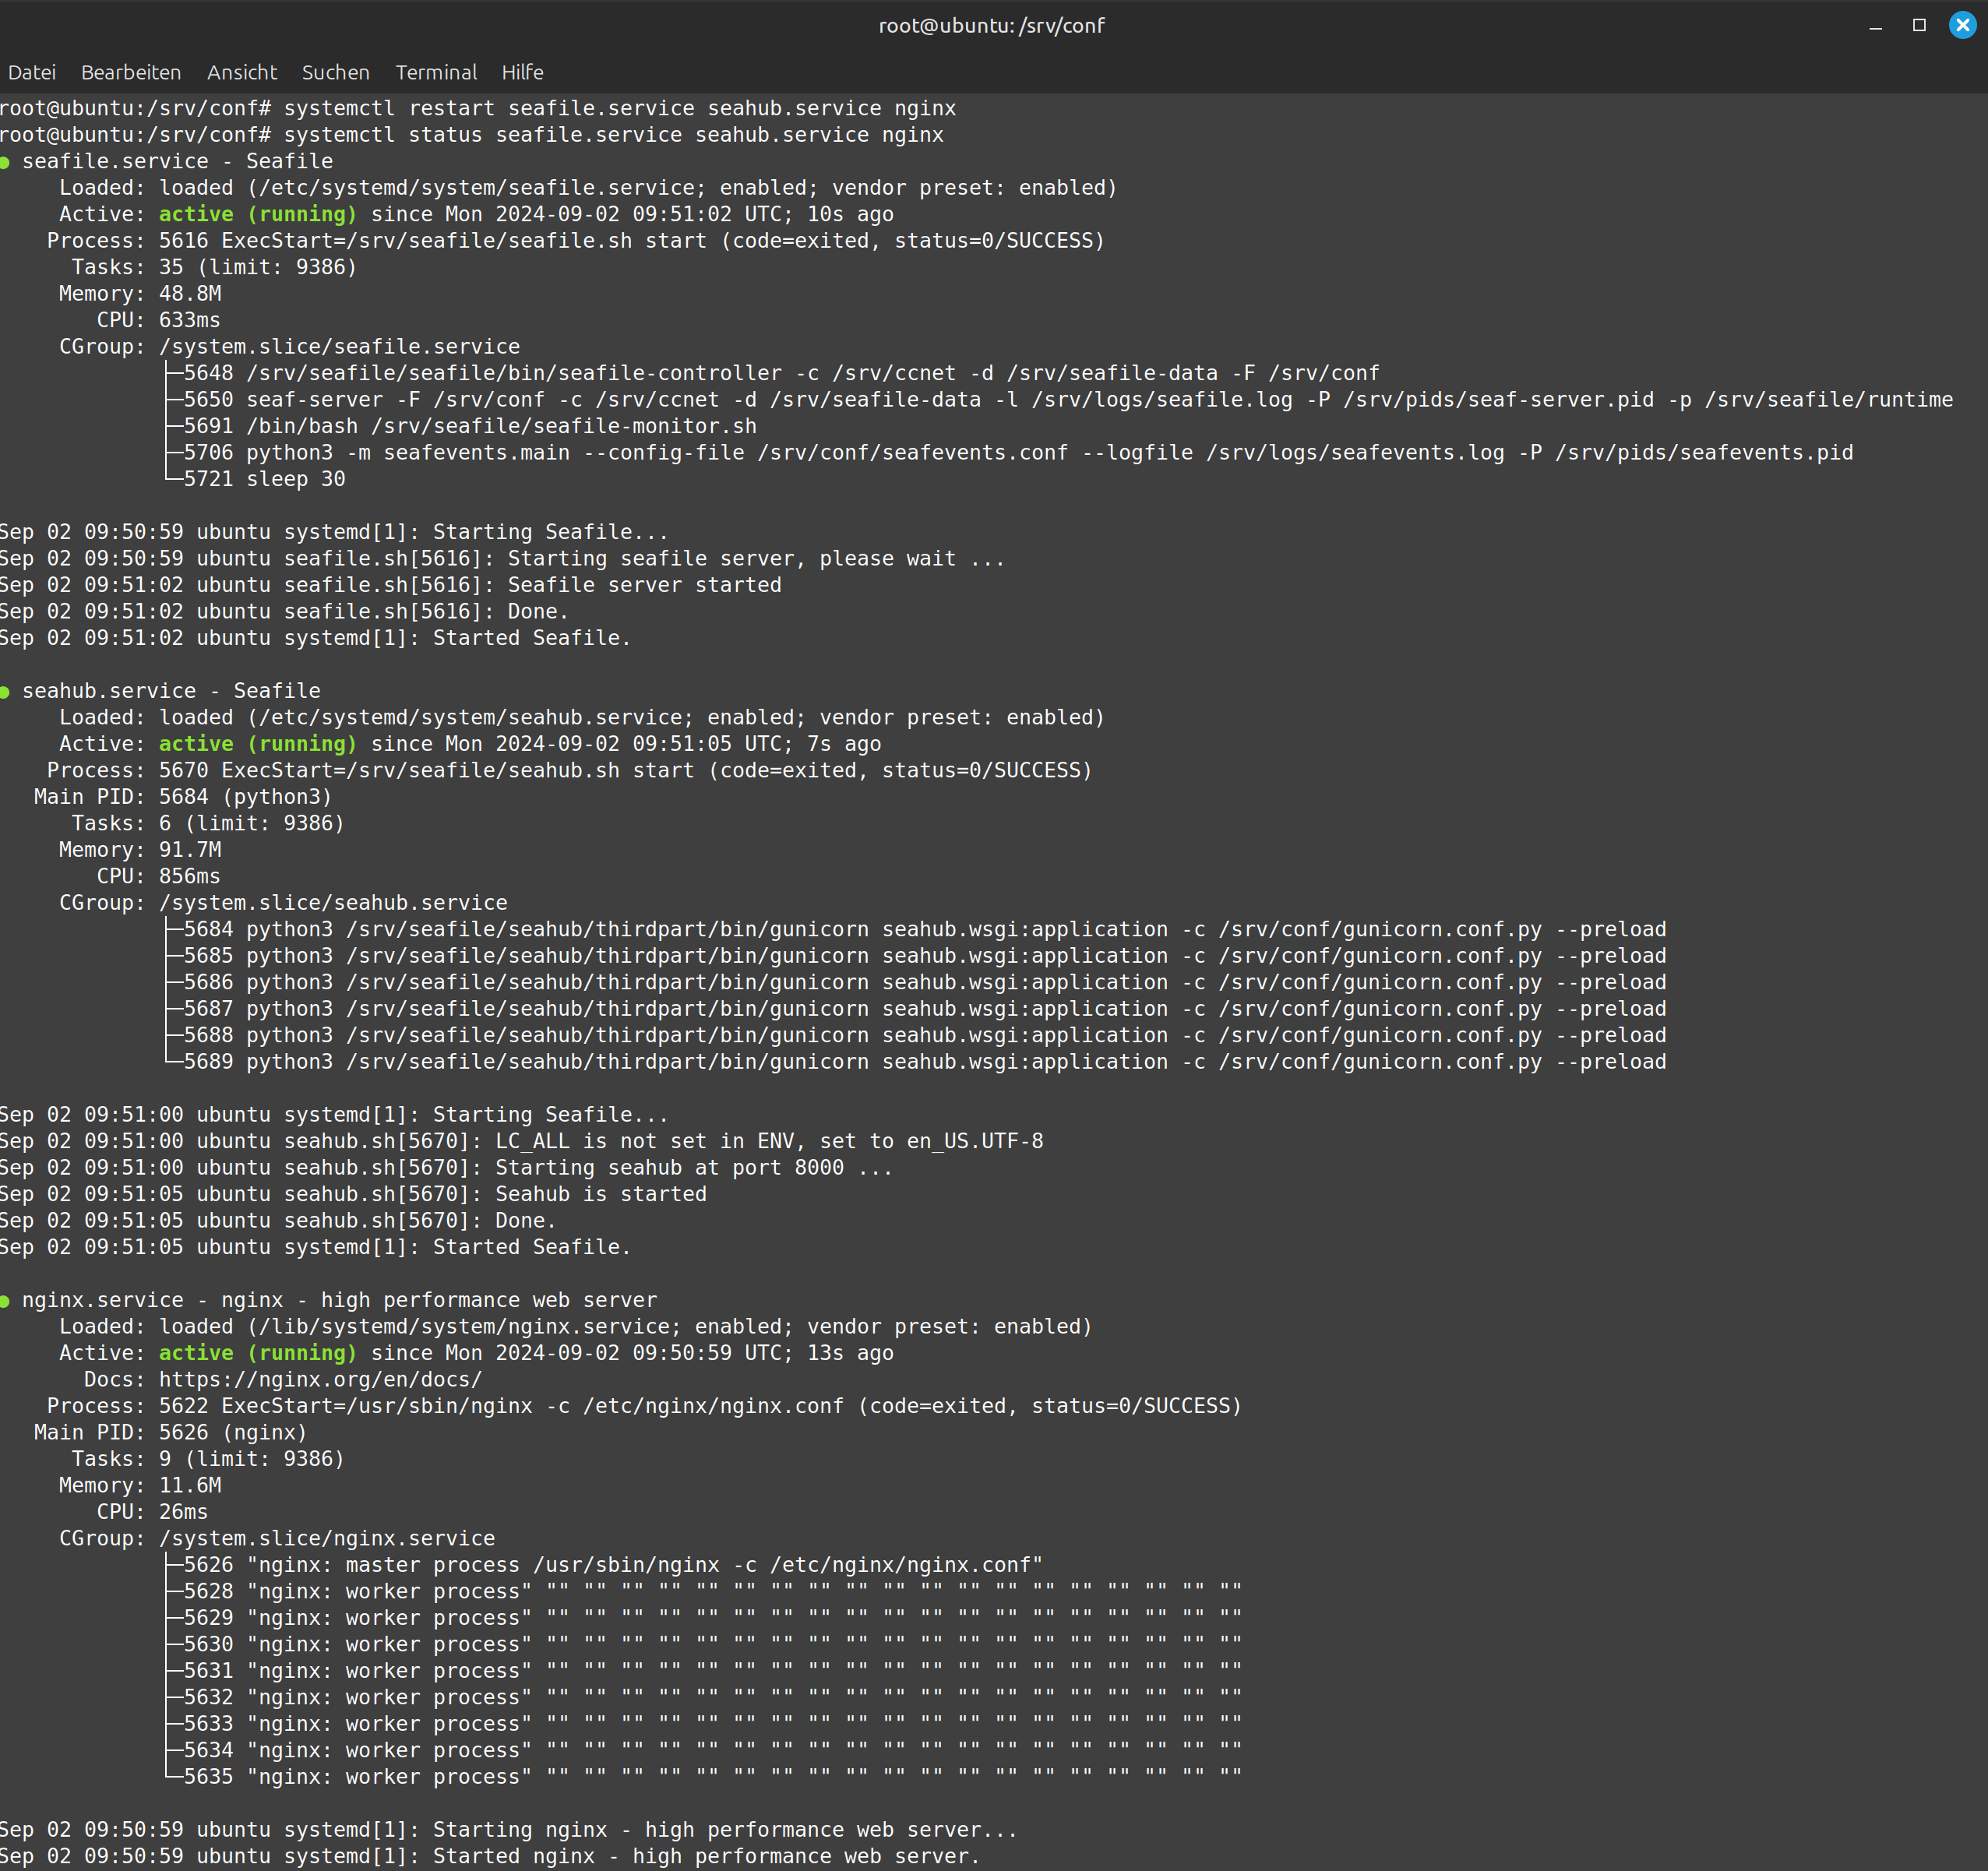Screen dimensions: 1988x1871
Task: Click window title 'root@ubuntu: /srv/conf'
Action: coord(992,26)
